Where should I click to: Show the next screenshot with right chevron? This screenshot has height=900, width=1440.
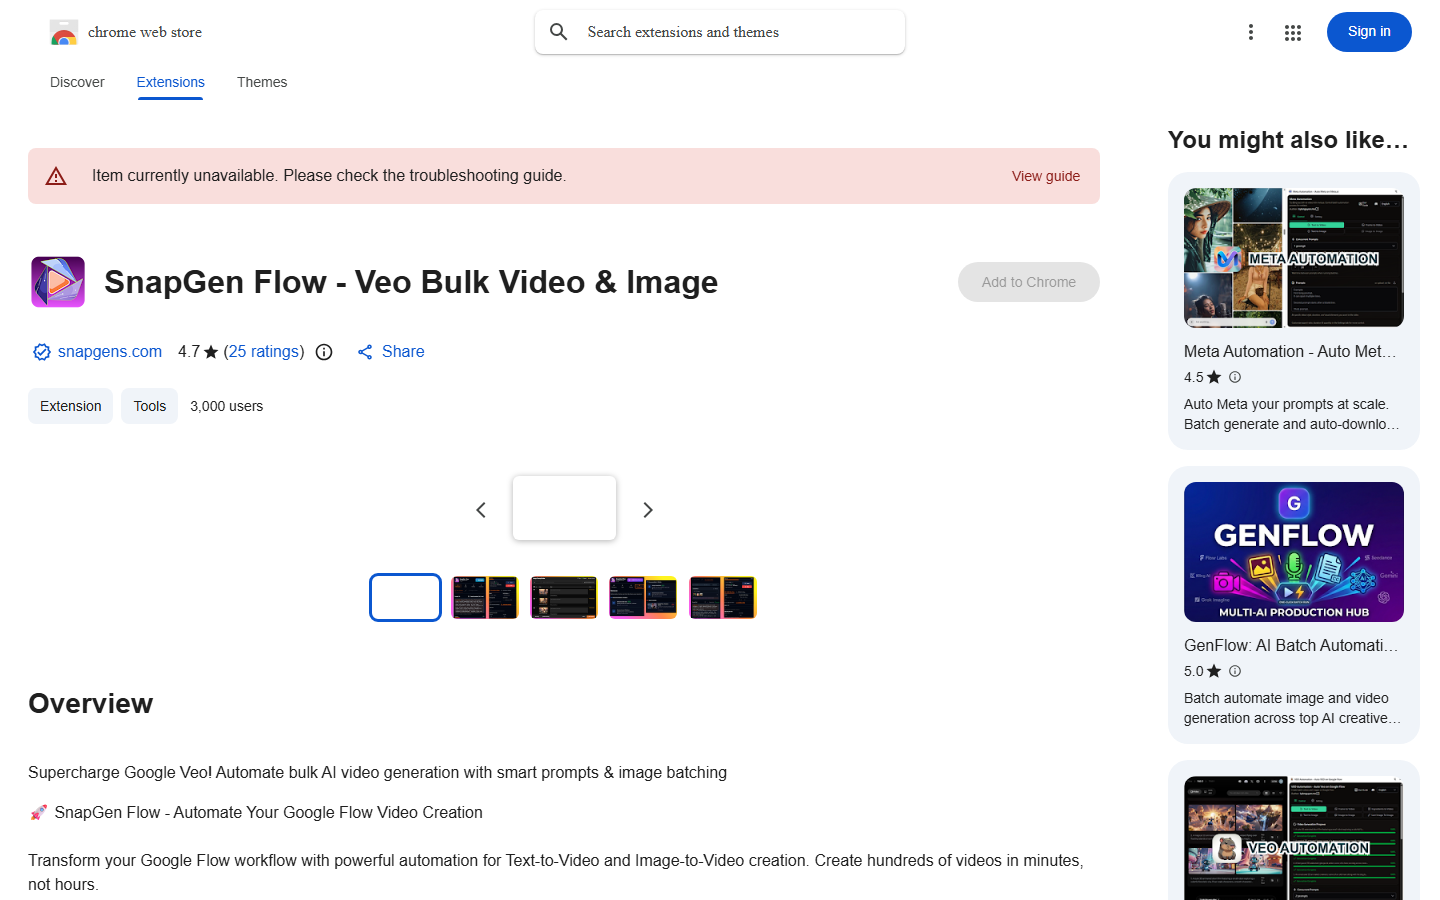(648, 510)
